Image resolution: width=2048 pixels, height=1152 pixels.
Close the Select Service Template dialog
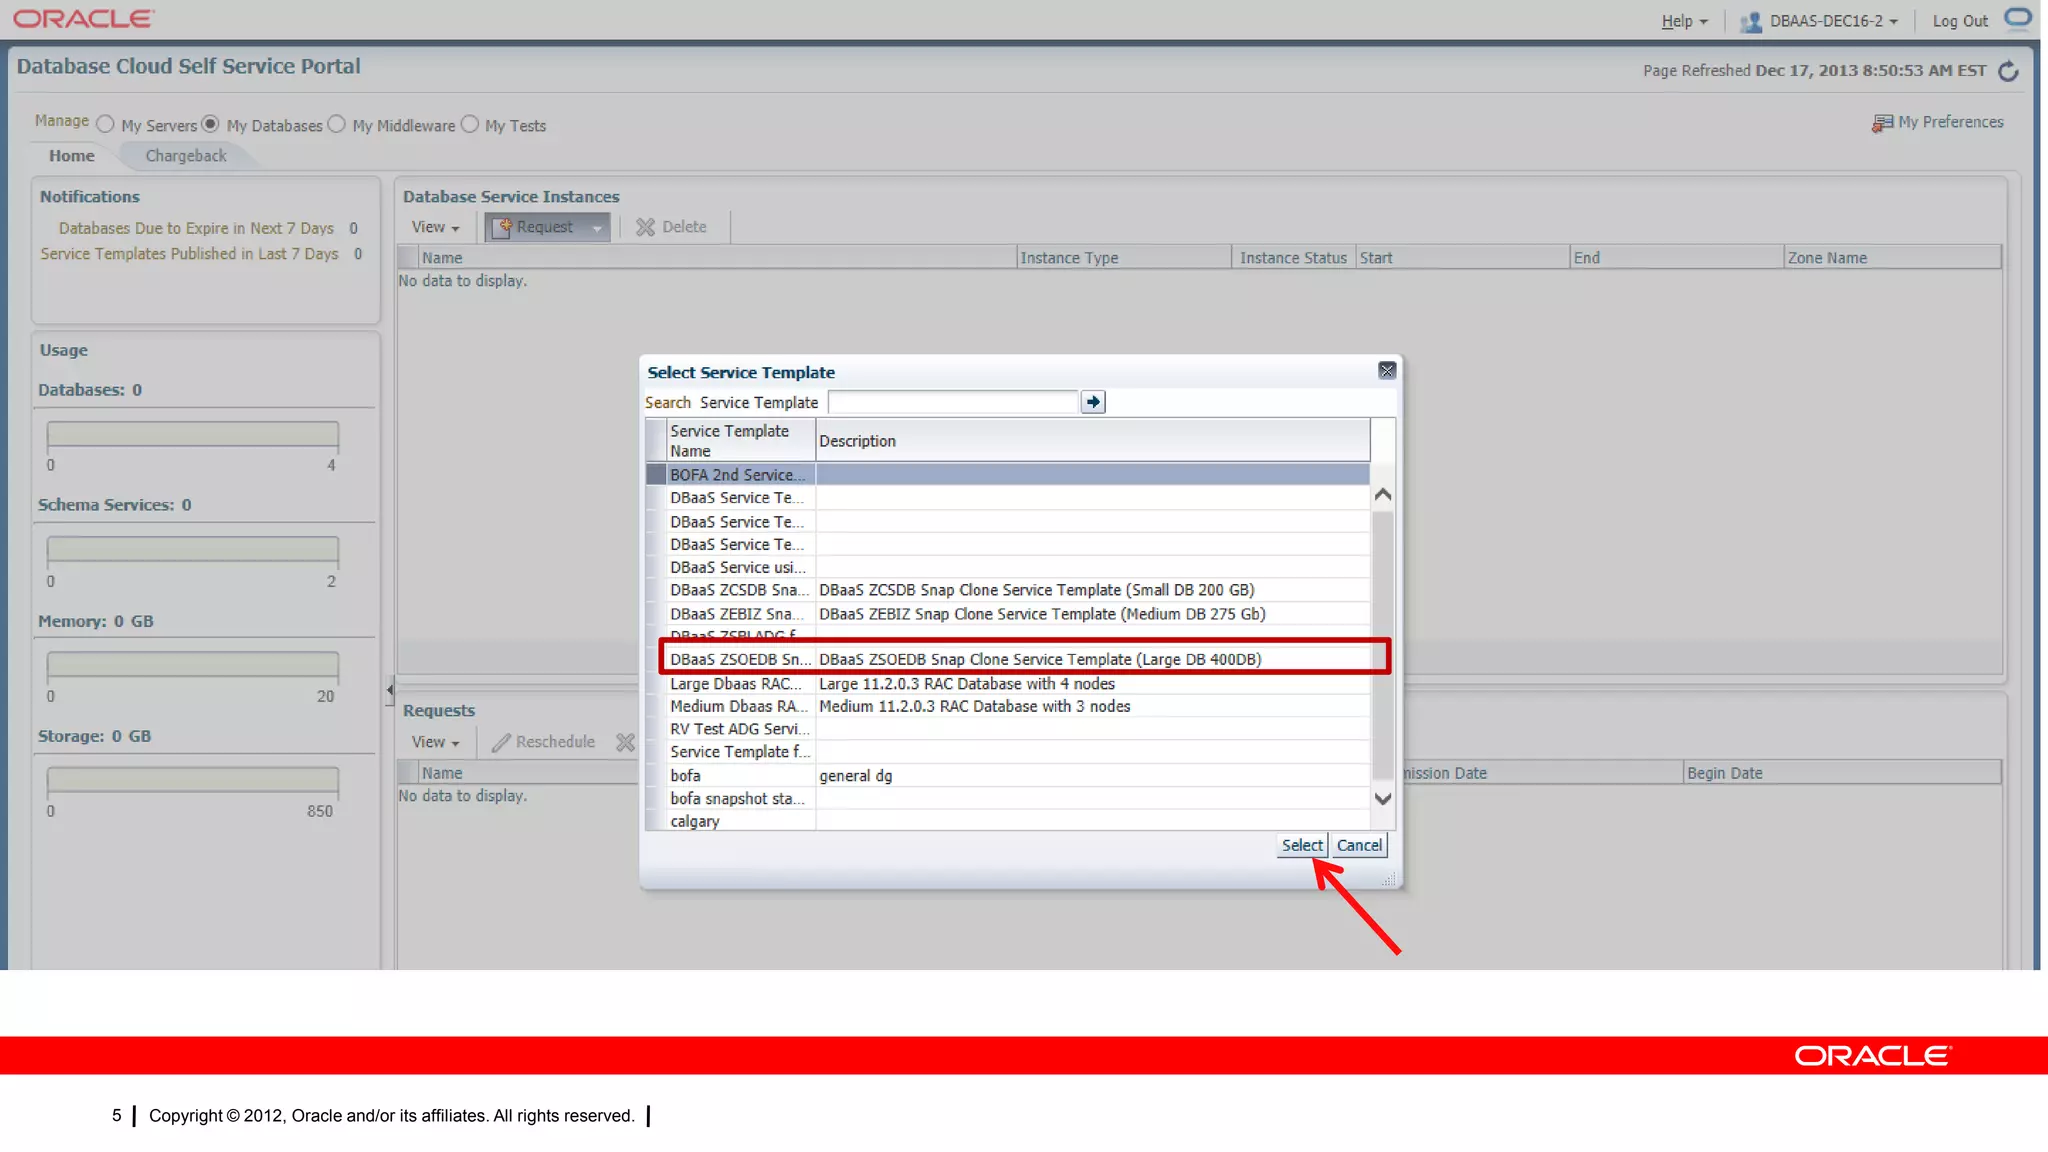point(1386,371)
